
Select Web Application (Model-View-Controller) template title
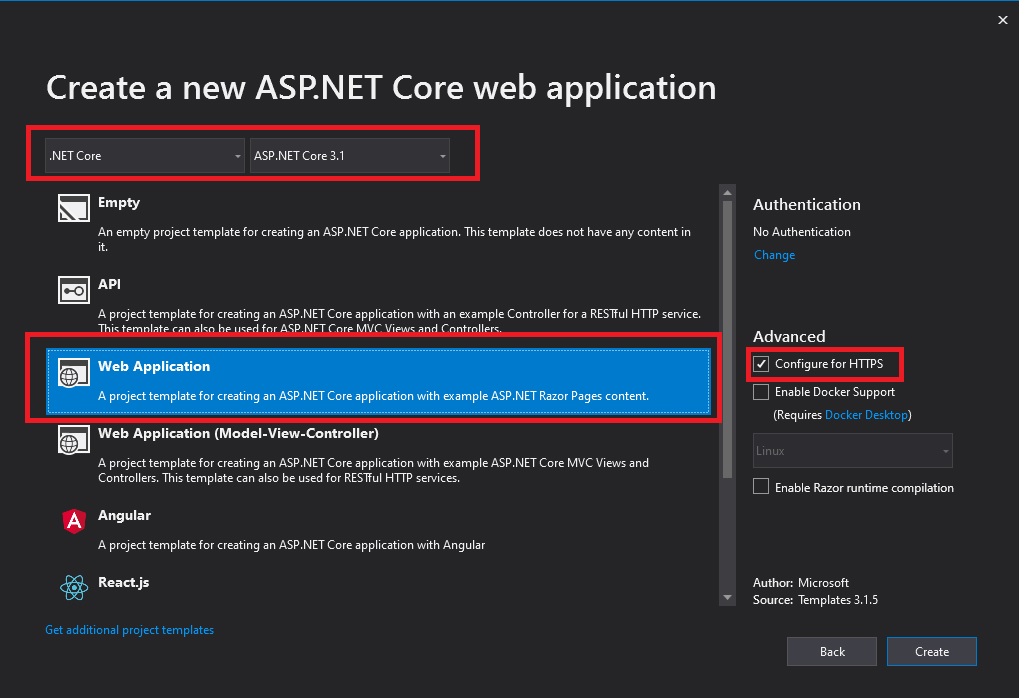pyautogui.click(x=238, y=434)
